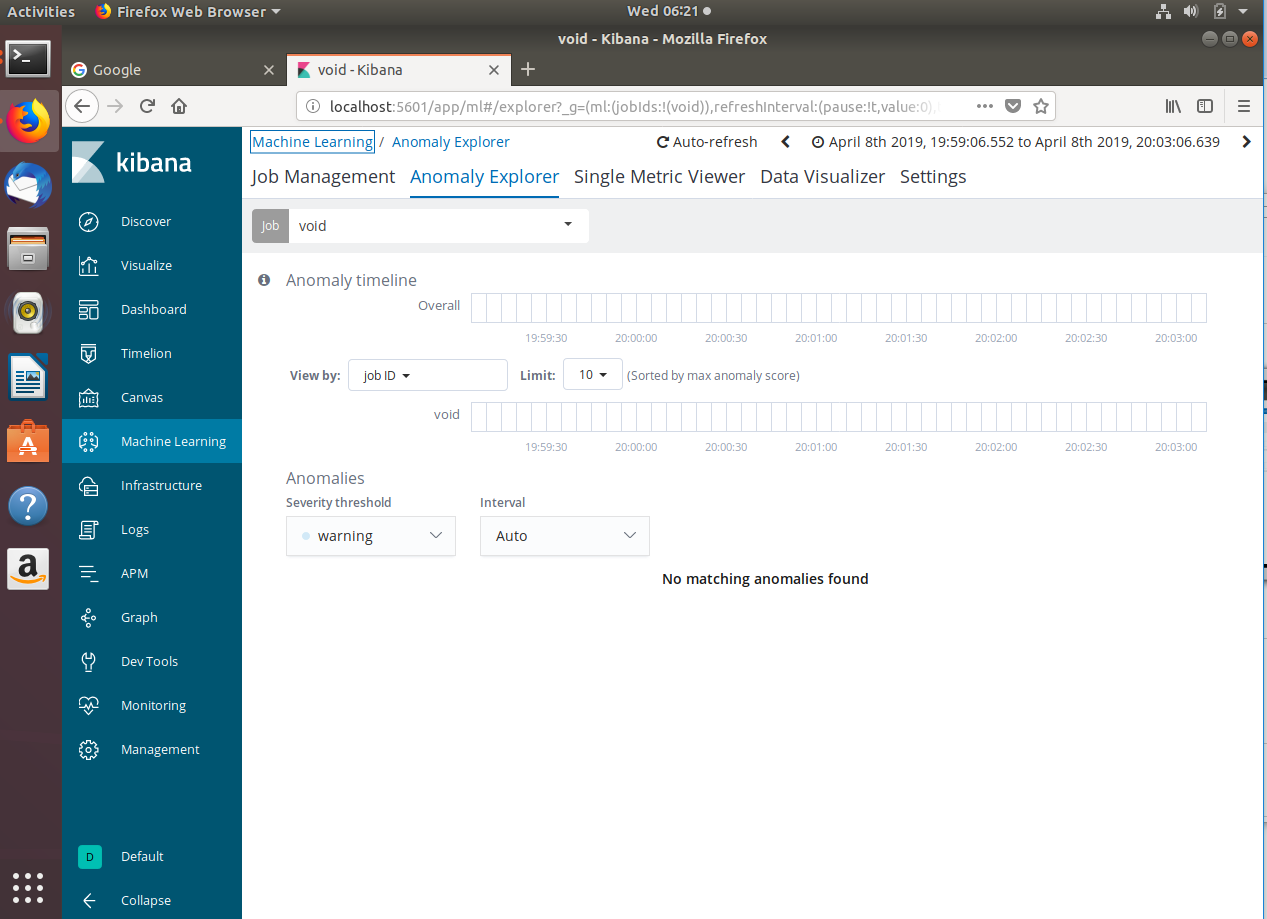The height and width of the screenshot is (919, 1267).
Task: Switch to the Single Metric Viewer tab
Action: click(x=659, y=177)
